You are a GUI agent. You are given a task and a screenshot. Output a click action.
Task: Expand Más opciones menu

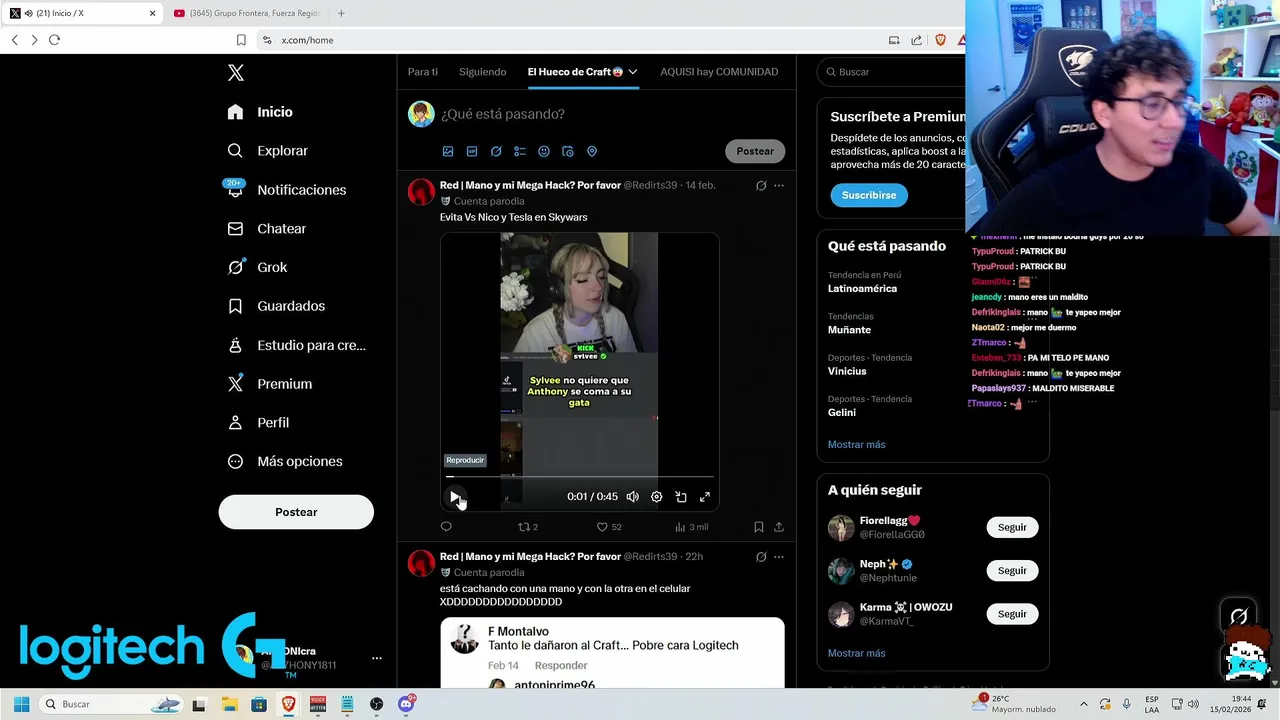pos(285,461)
